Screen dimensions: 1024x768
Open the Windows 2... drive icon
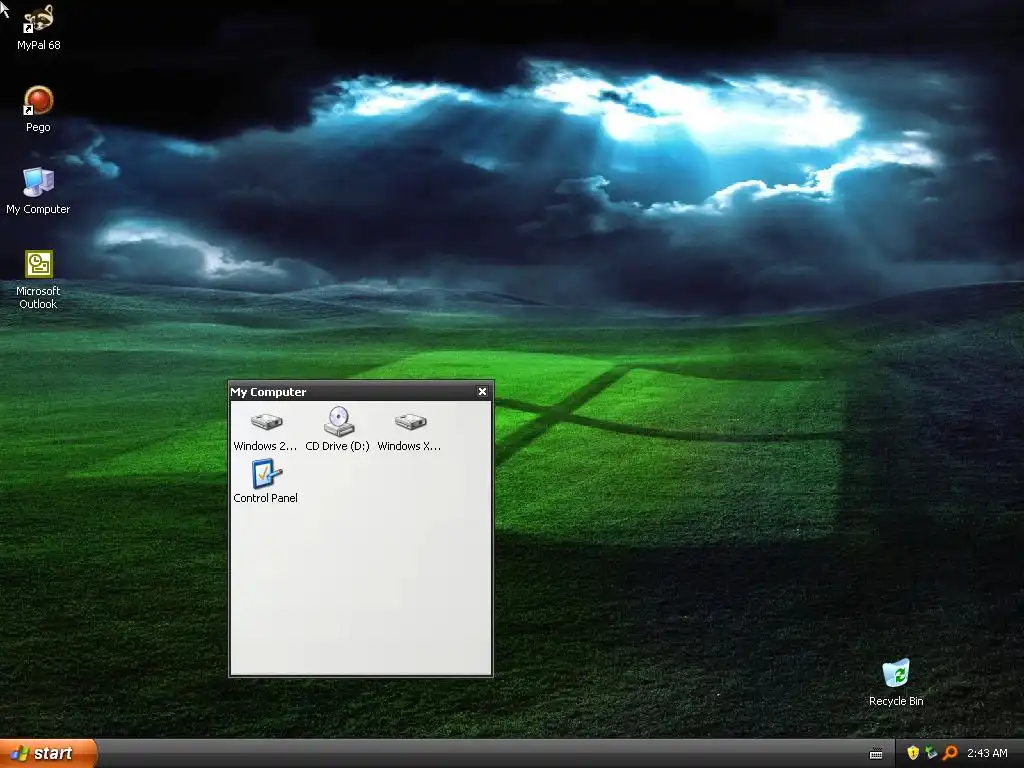point(265,429)
